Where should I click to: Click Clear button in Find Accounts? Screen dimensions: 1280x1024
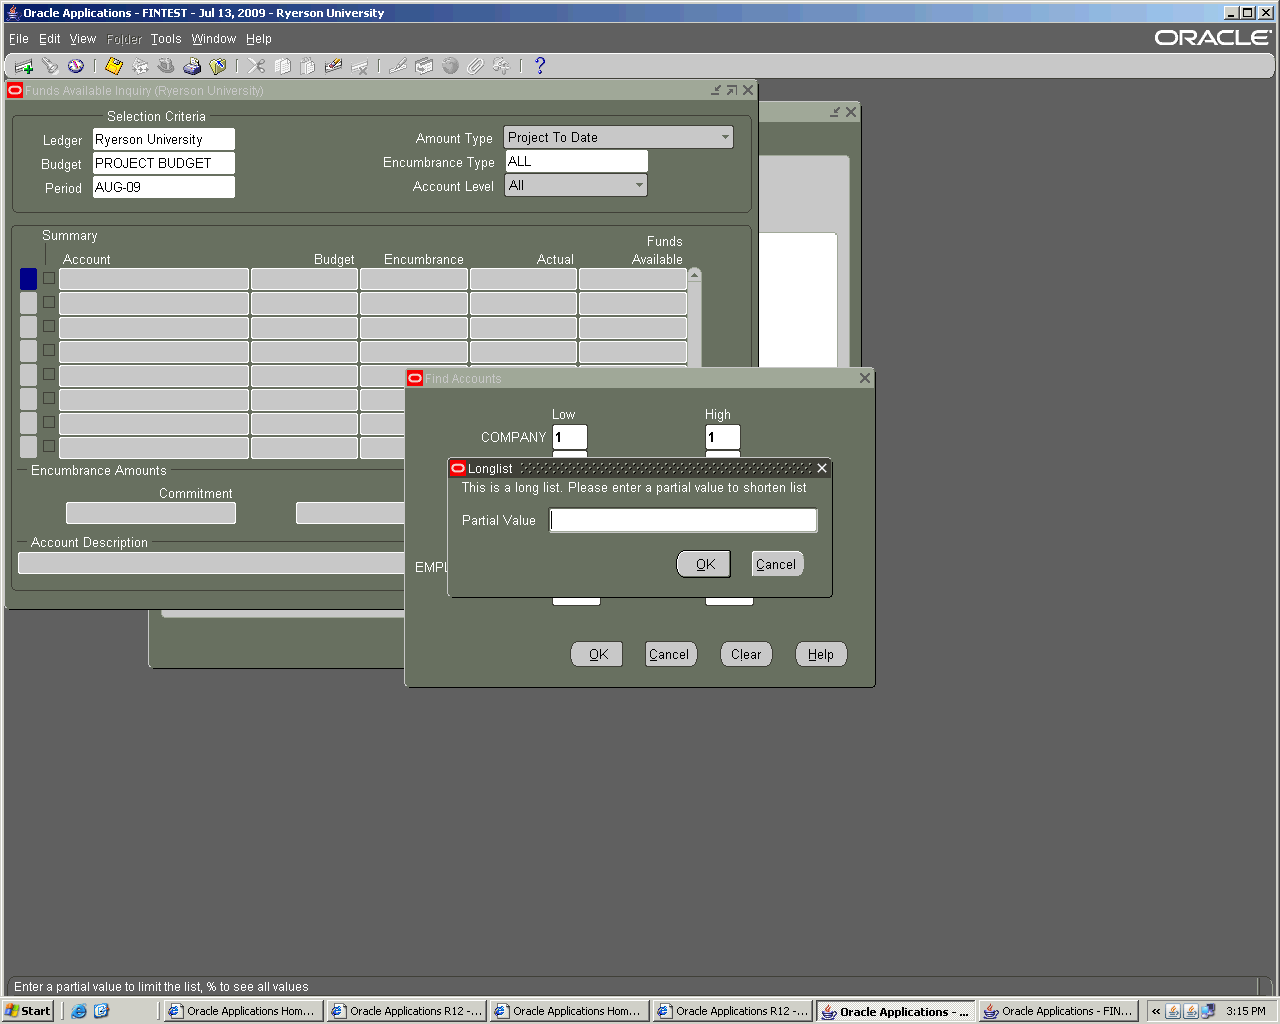click(x=746, y=654)
